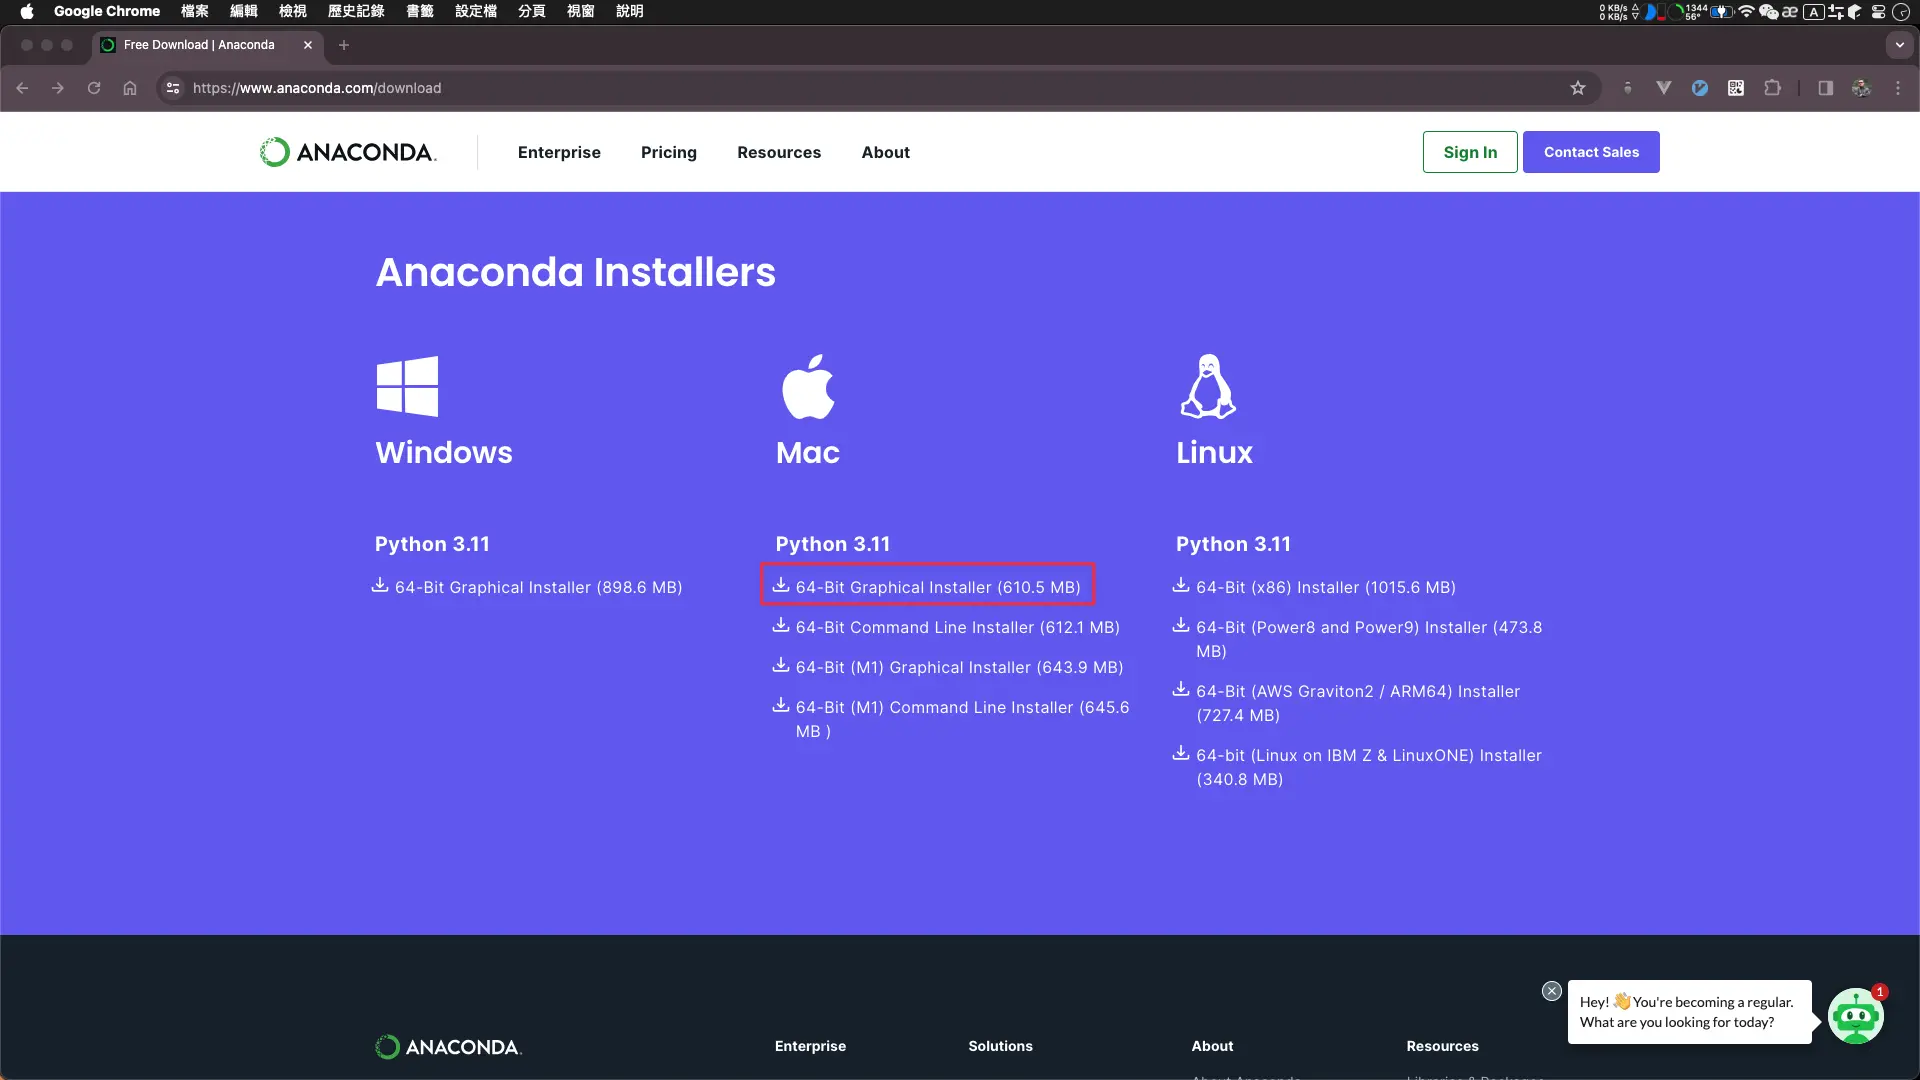Click the Wi-Fi status icon
The width and height of the screenshot is (1920, 1080).
click(1746, 11)
